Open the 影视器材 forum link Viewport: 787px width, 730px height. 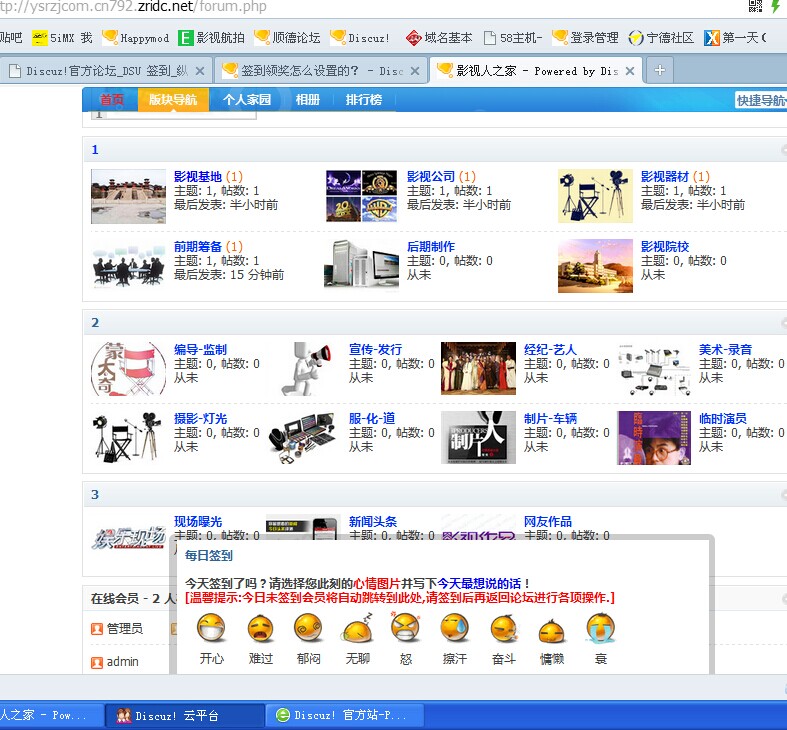(x=665, y=177)
